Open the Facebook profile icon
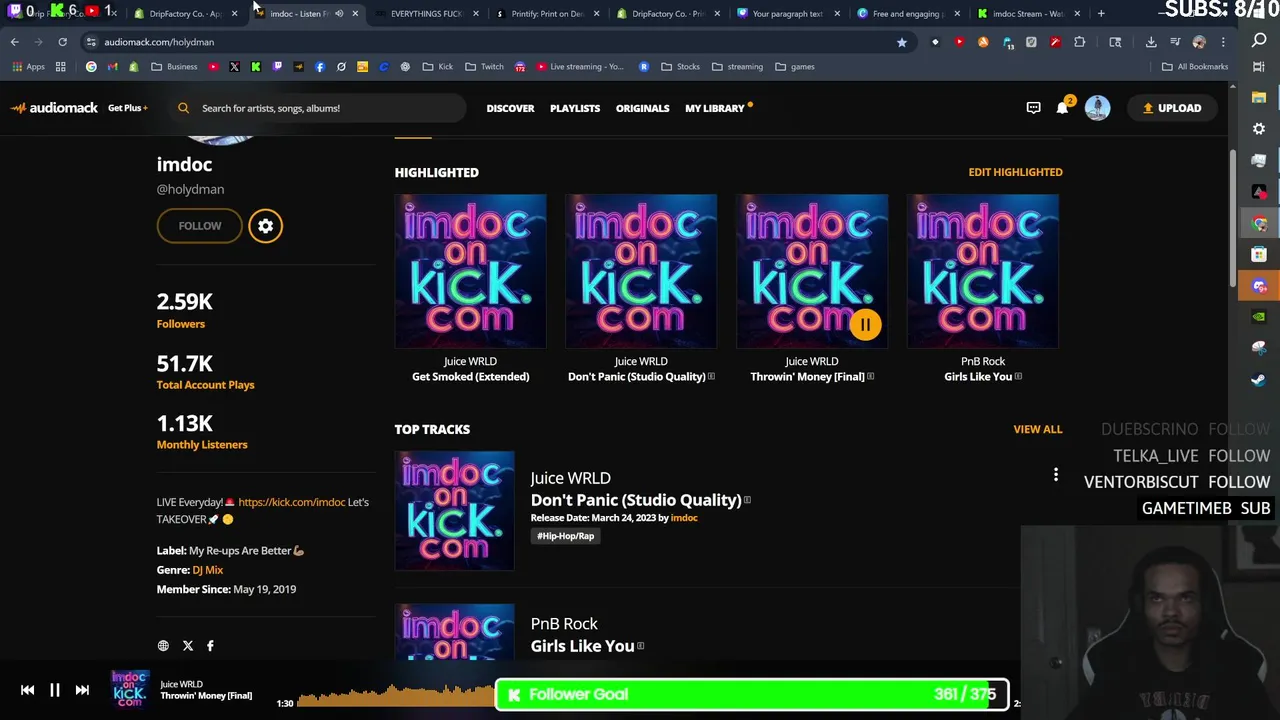The image size is (1280, 720). tap(210, 646)
